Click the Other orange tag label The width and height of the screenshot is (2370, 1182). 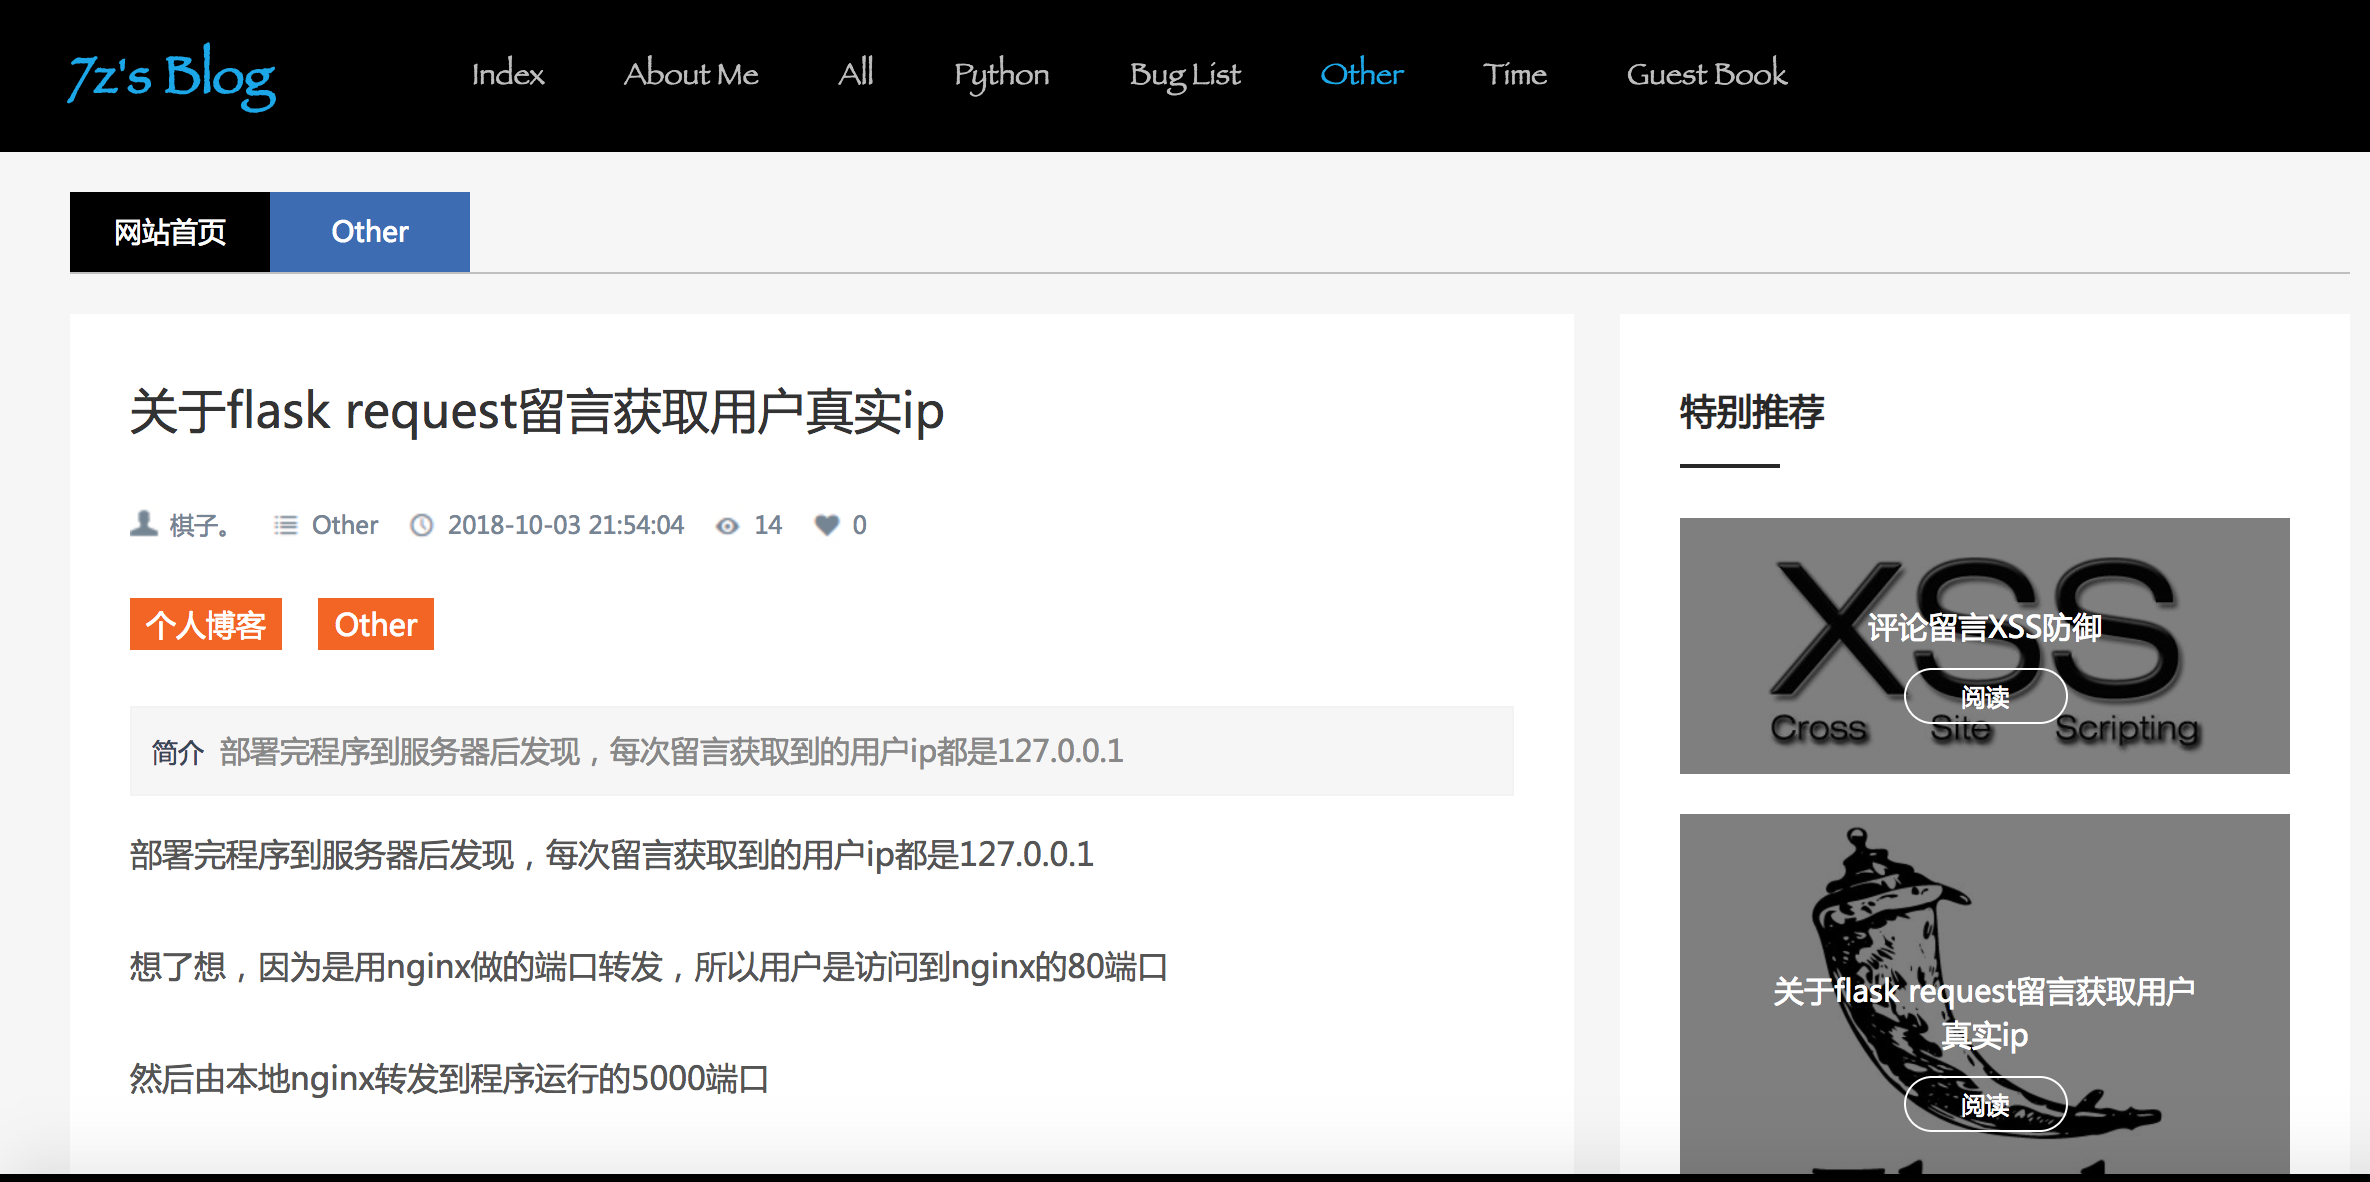point(375,624)
